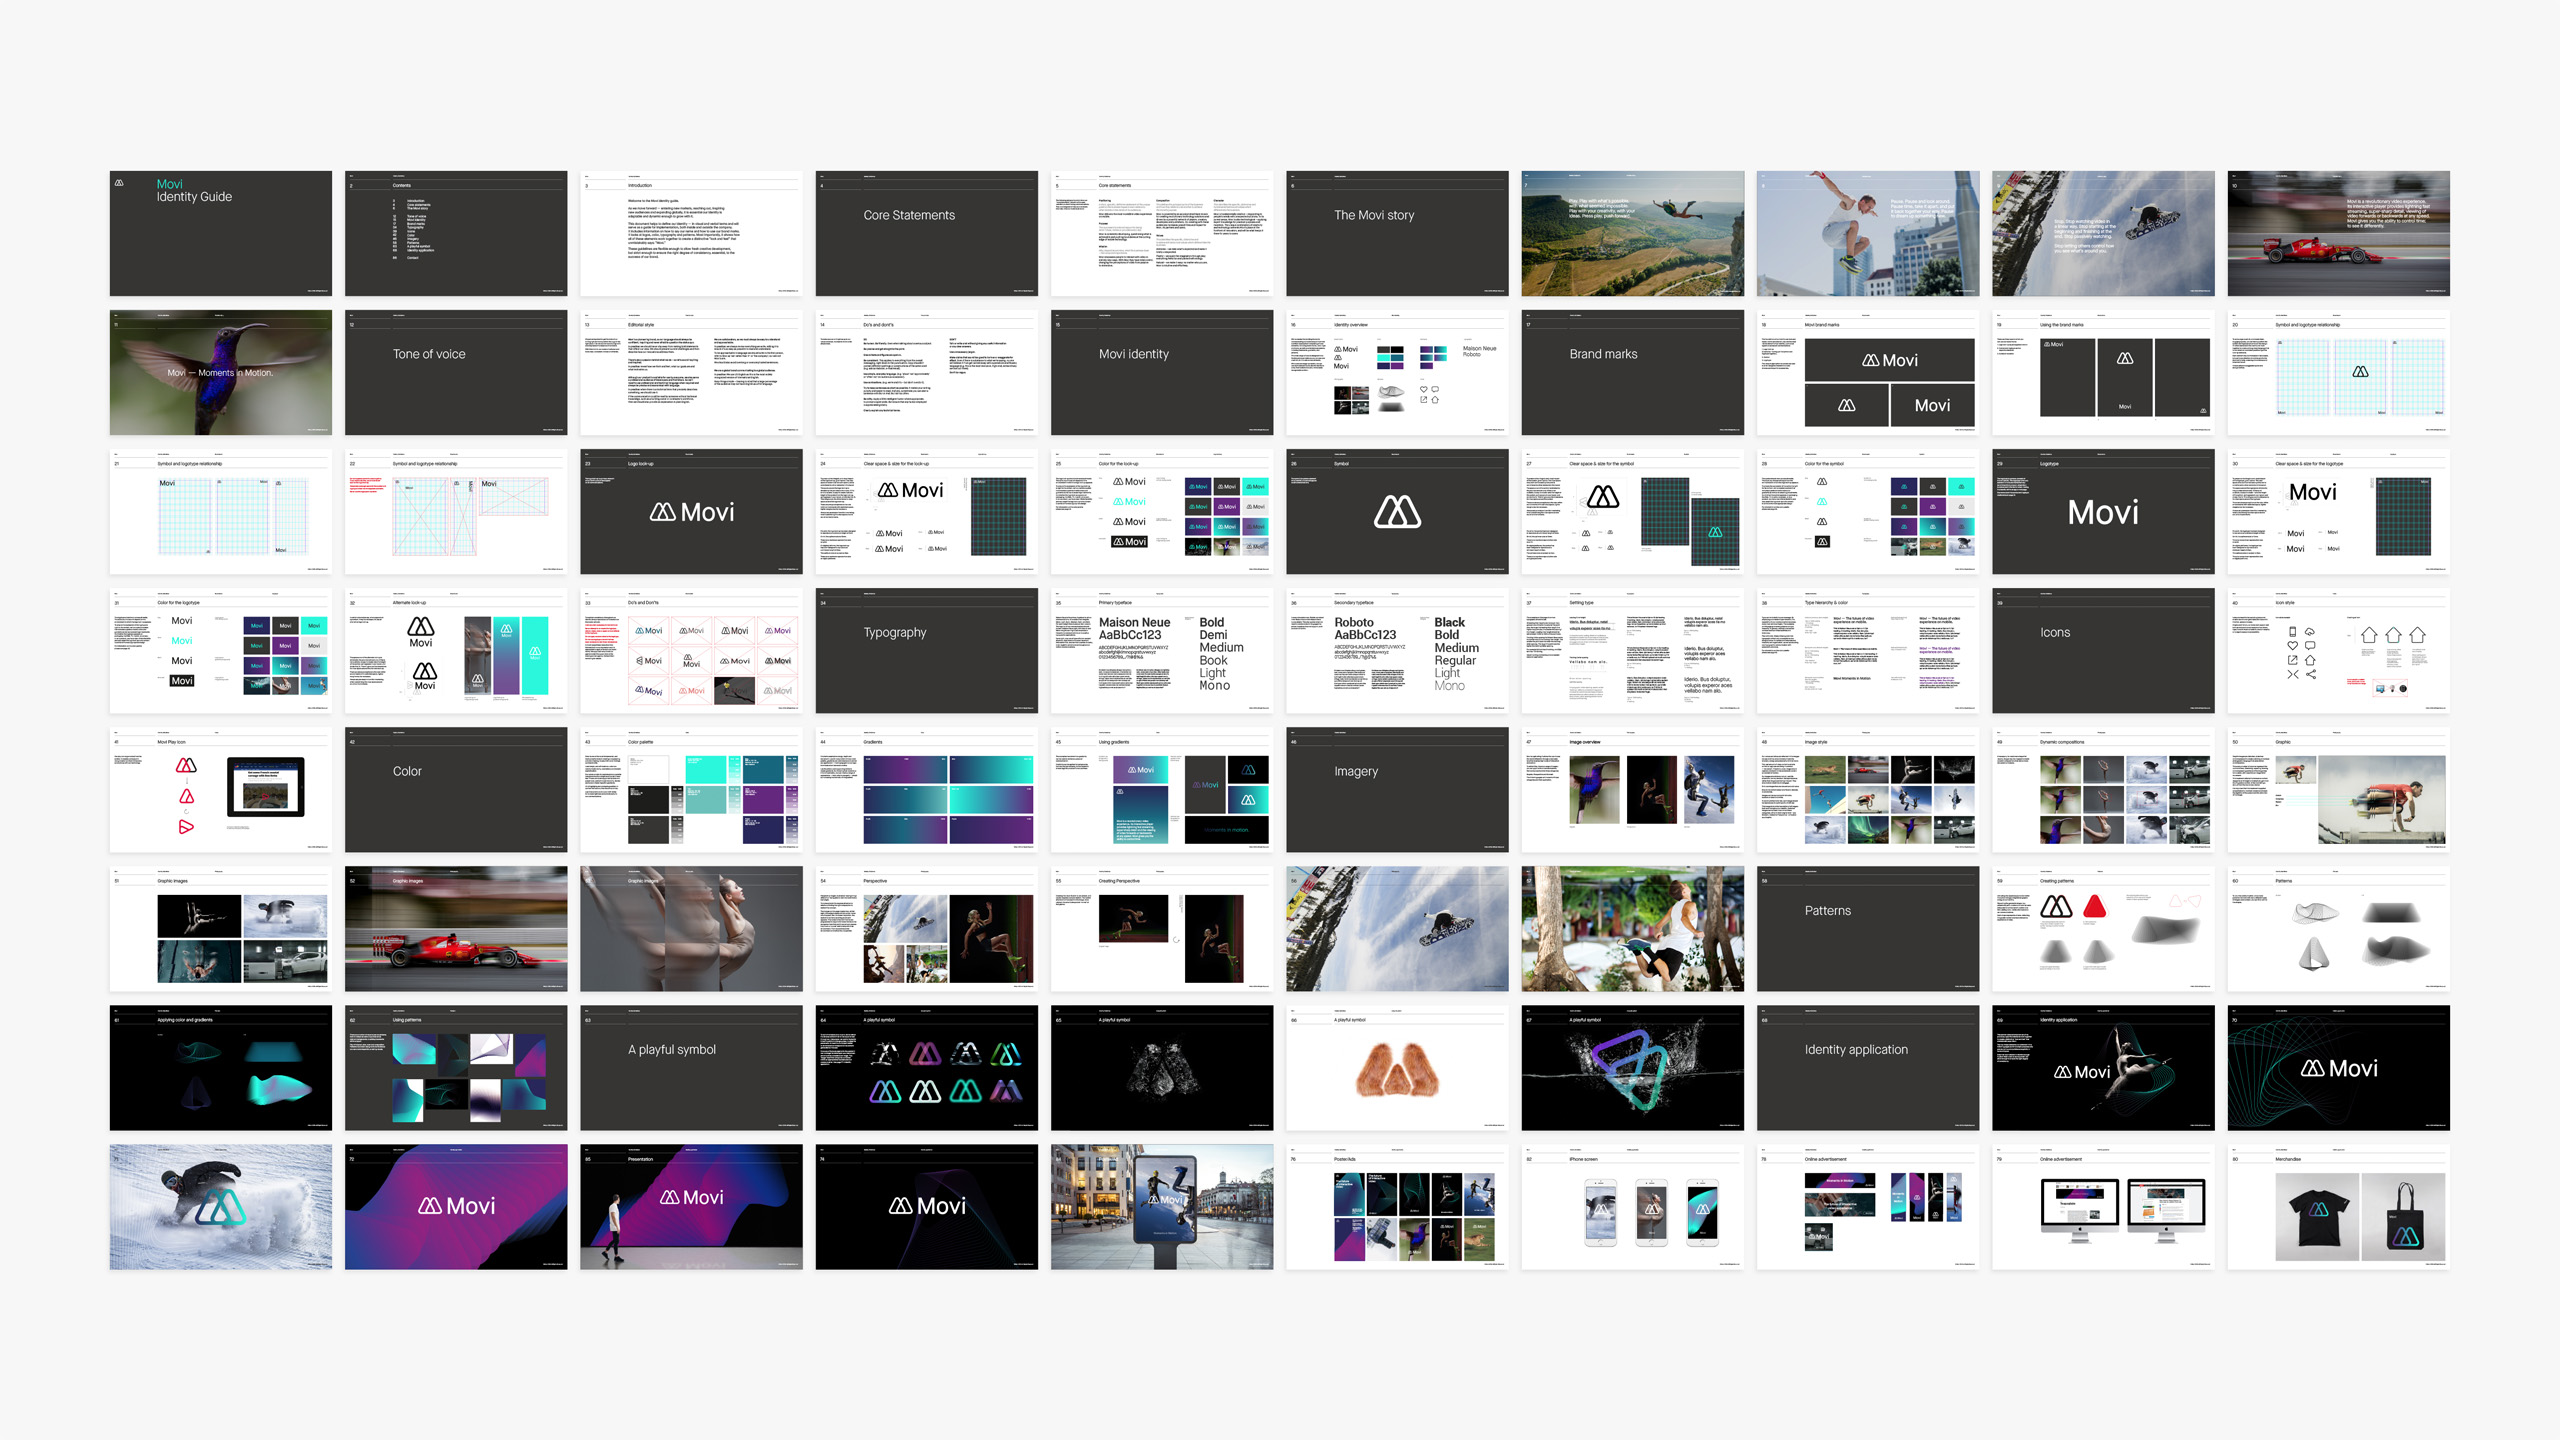
Task: Open the A playful symbol section slide
Action: [691, 1067]
